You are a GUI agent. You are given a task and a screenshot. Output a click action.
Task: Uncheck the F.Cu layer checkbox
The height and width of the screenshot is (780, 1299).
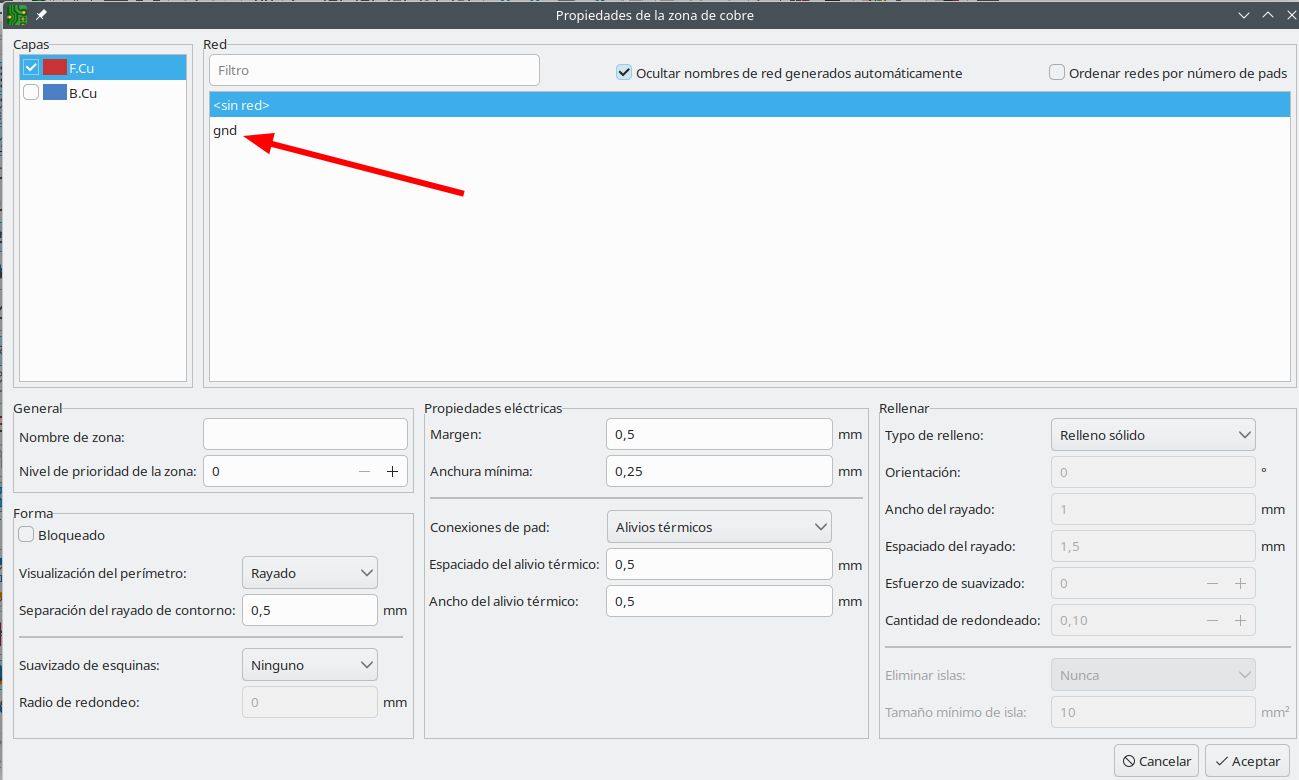coord(31,68)
